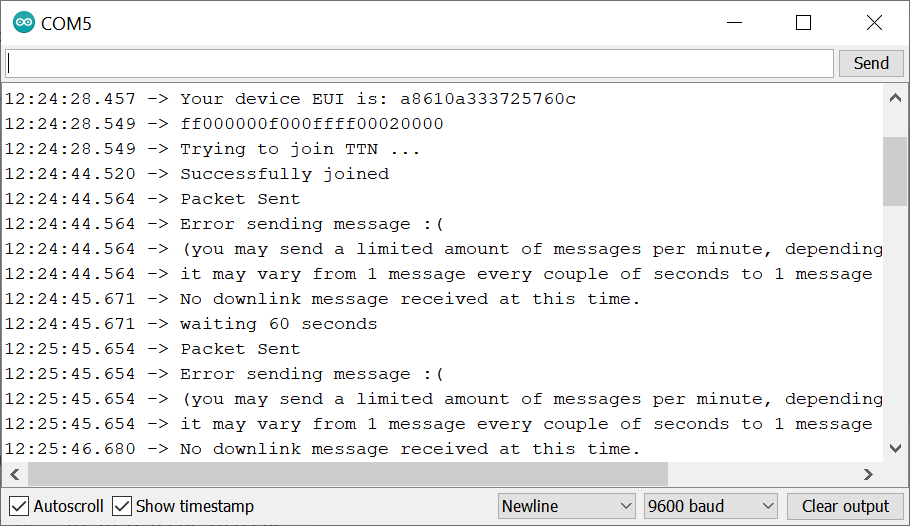Maximize the COM5 serial monitor window

803,23
